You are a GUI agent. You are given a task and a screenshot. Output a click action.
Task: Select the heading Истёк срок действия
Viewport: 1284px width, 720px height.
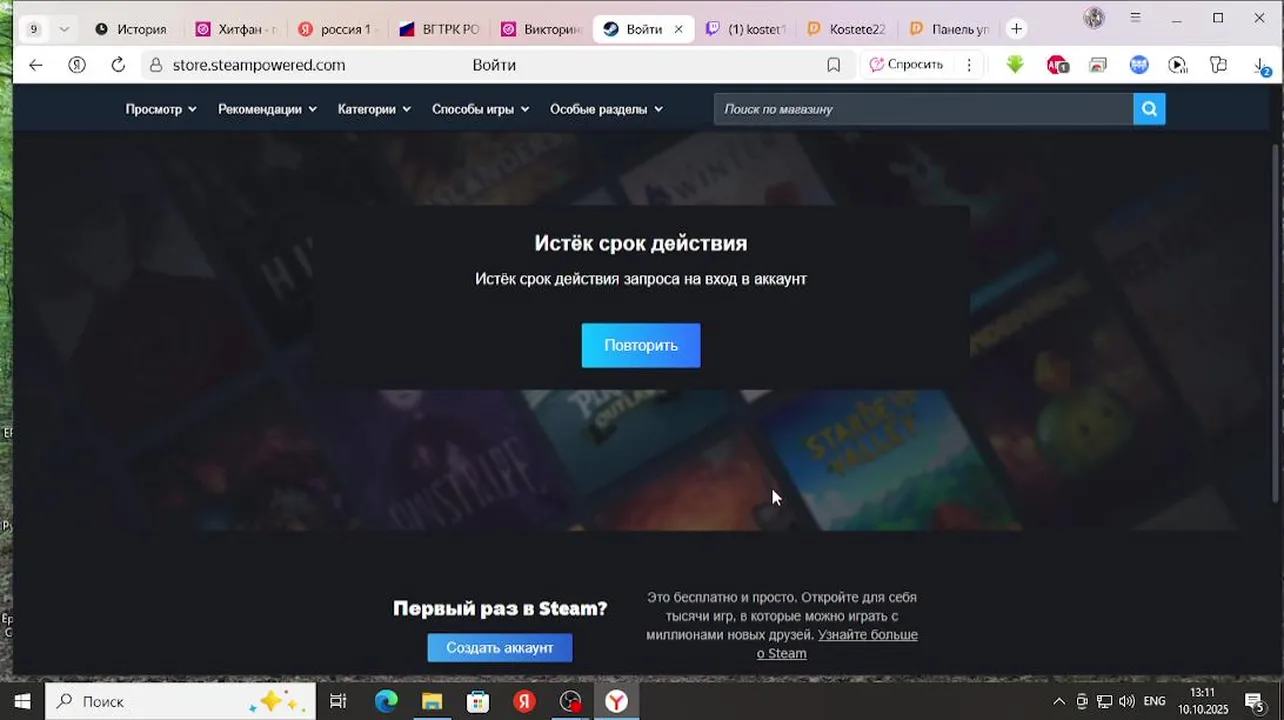pos(641,243)
